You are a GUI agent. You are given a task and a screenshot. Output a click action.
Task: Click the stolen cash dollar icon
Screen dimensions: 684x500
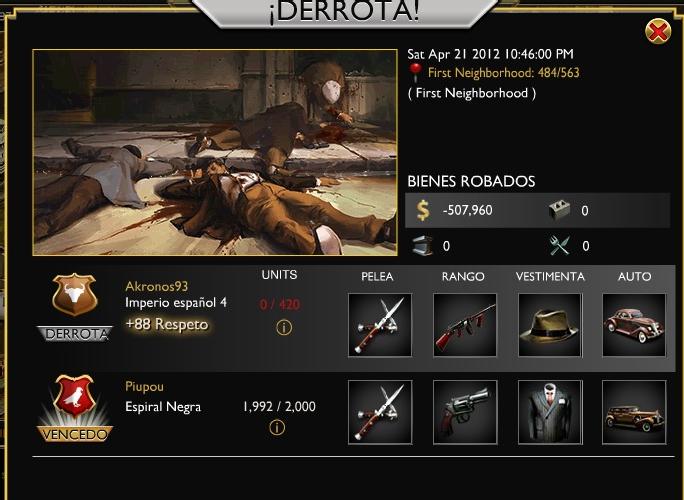423,211
